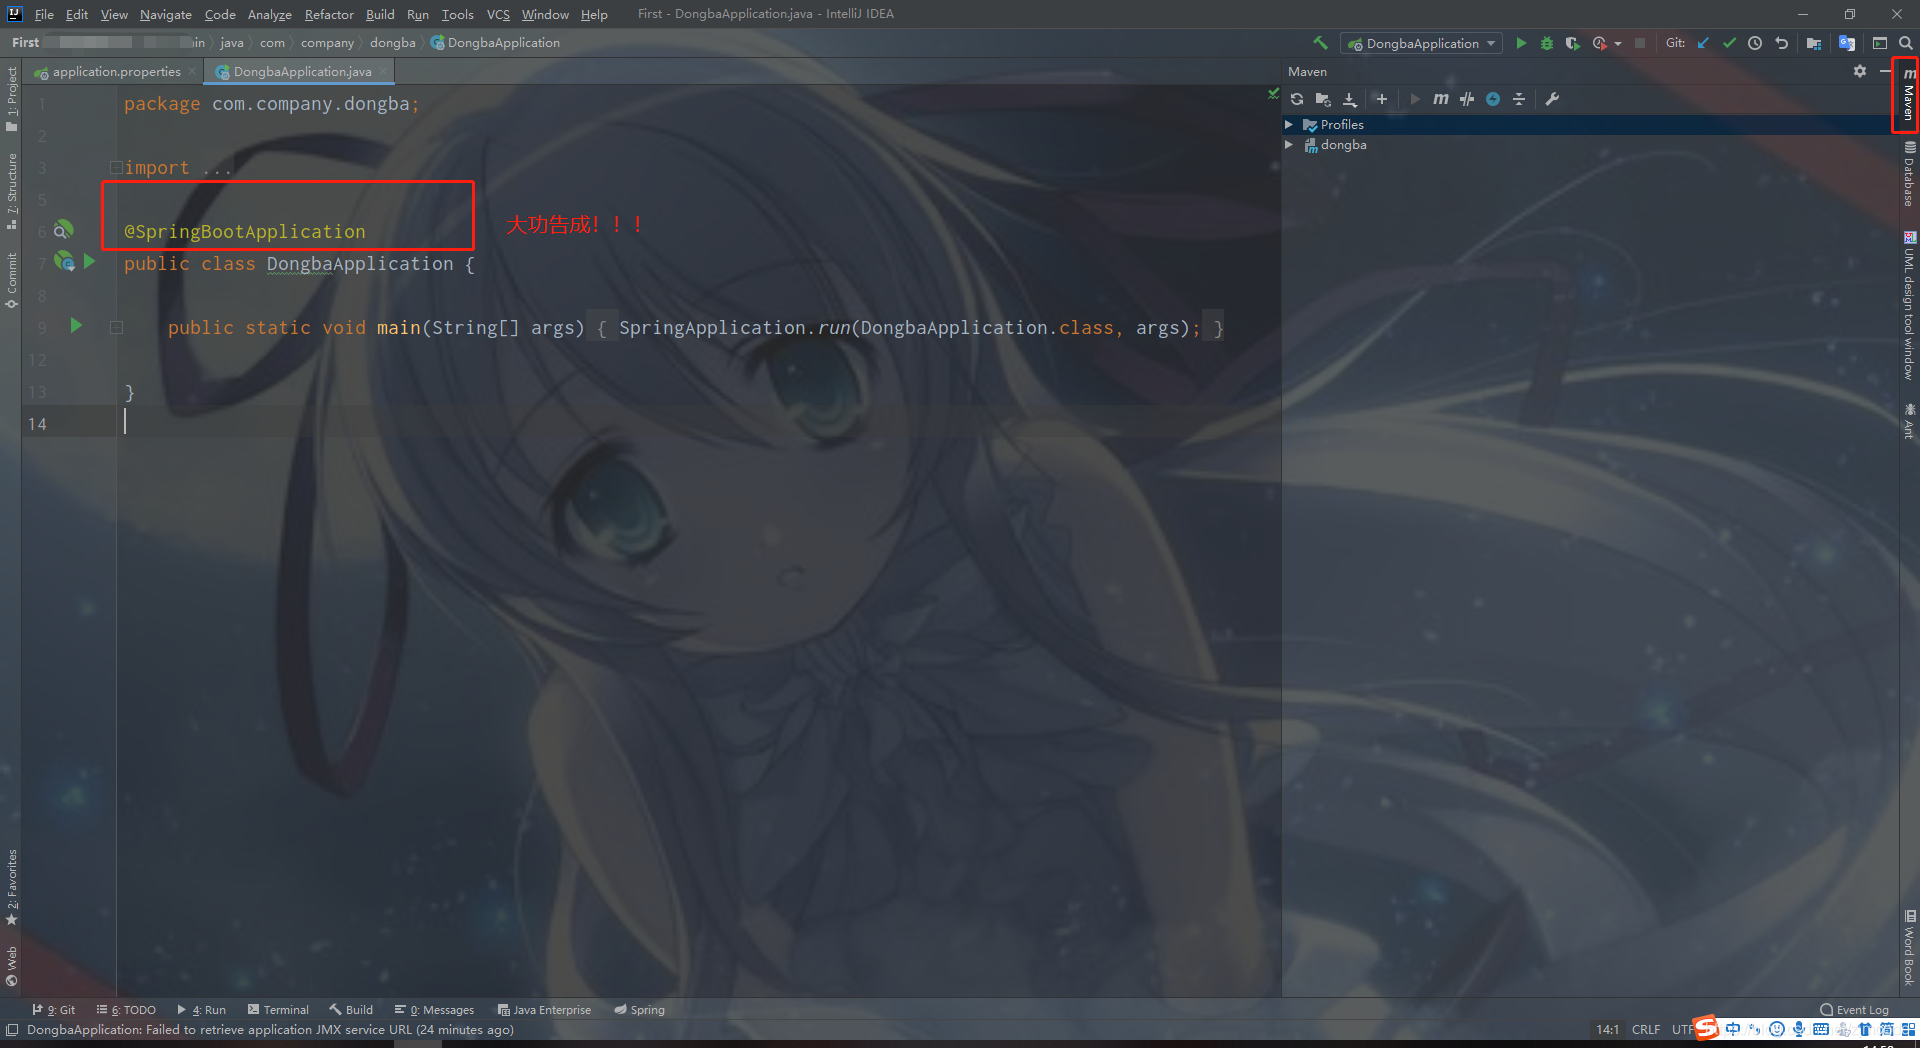Toggle Skip Tests mode in Maven toolbar
The height and width of the screenshot is (1048, 1920).
[1467, 99]
